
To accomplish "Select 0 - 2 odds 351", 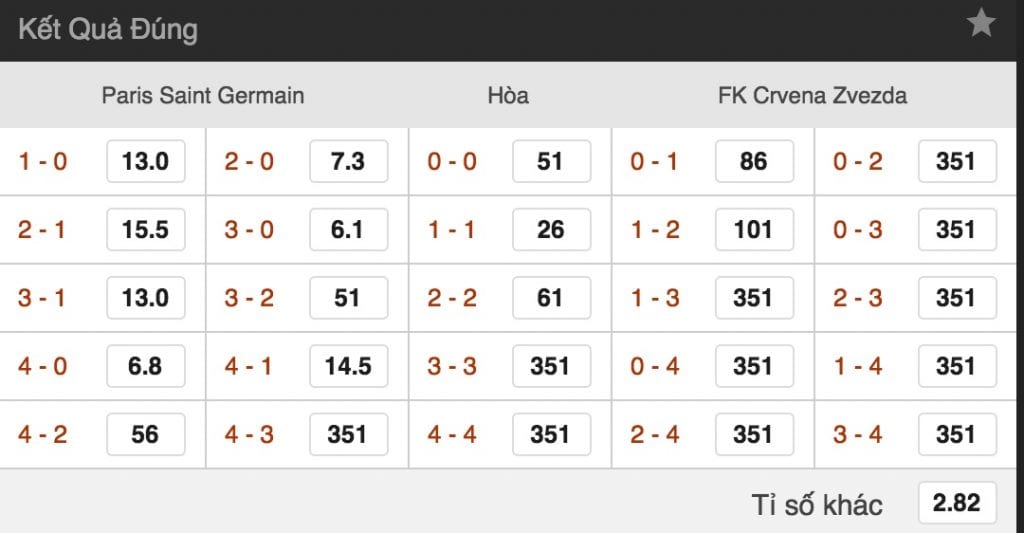I will 956,161.
